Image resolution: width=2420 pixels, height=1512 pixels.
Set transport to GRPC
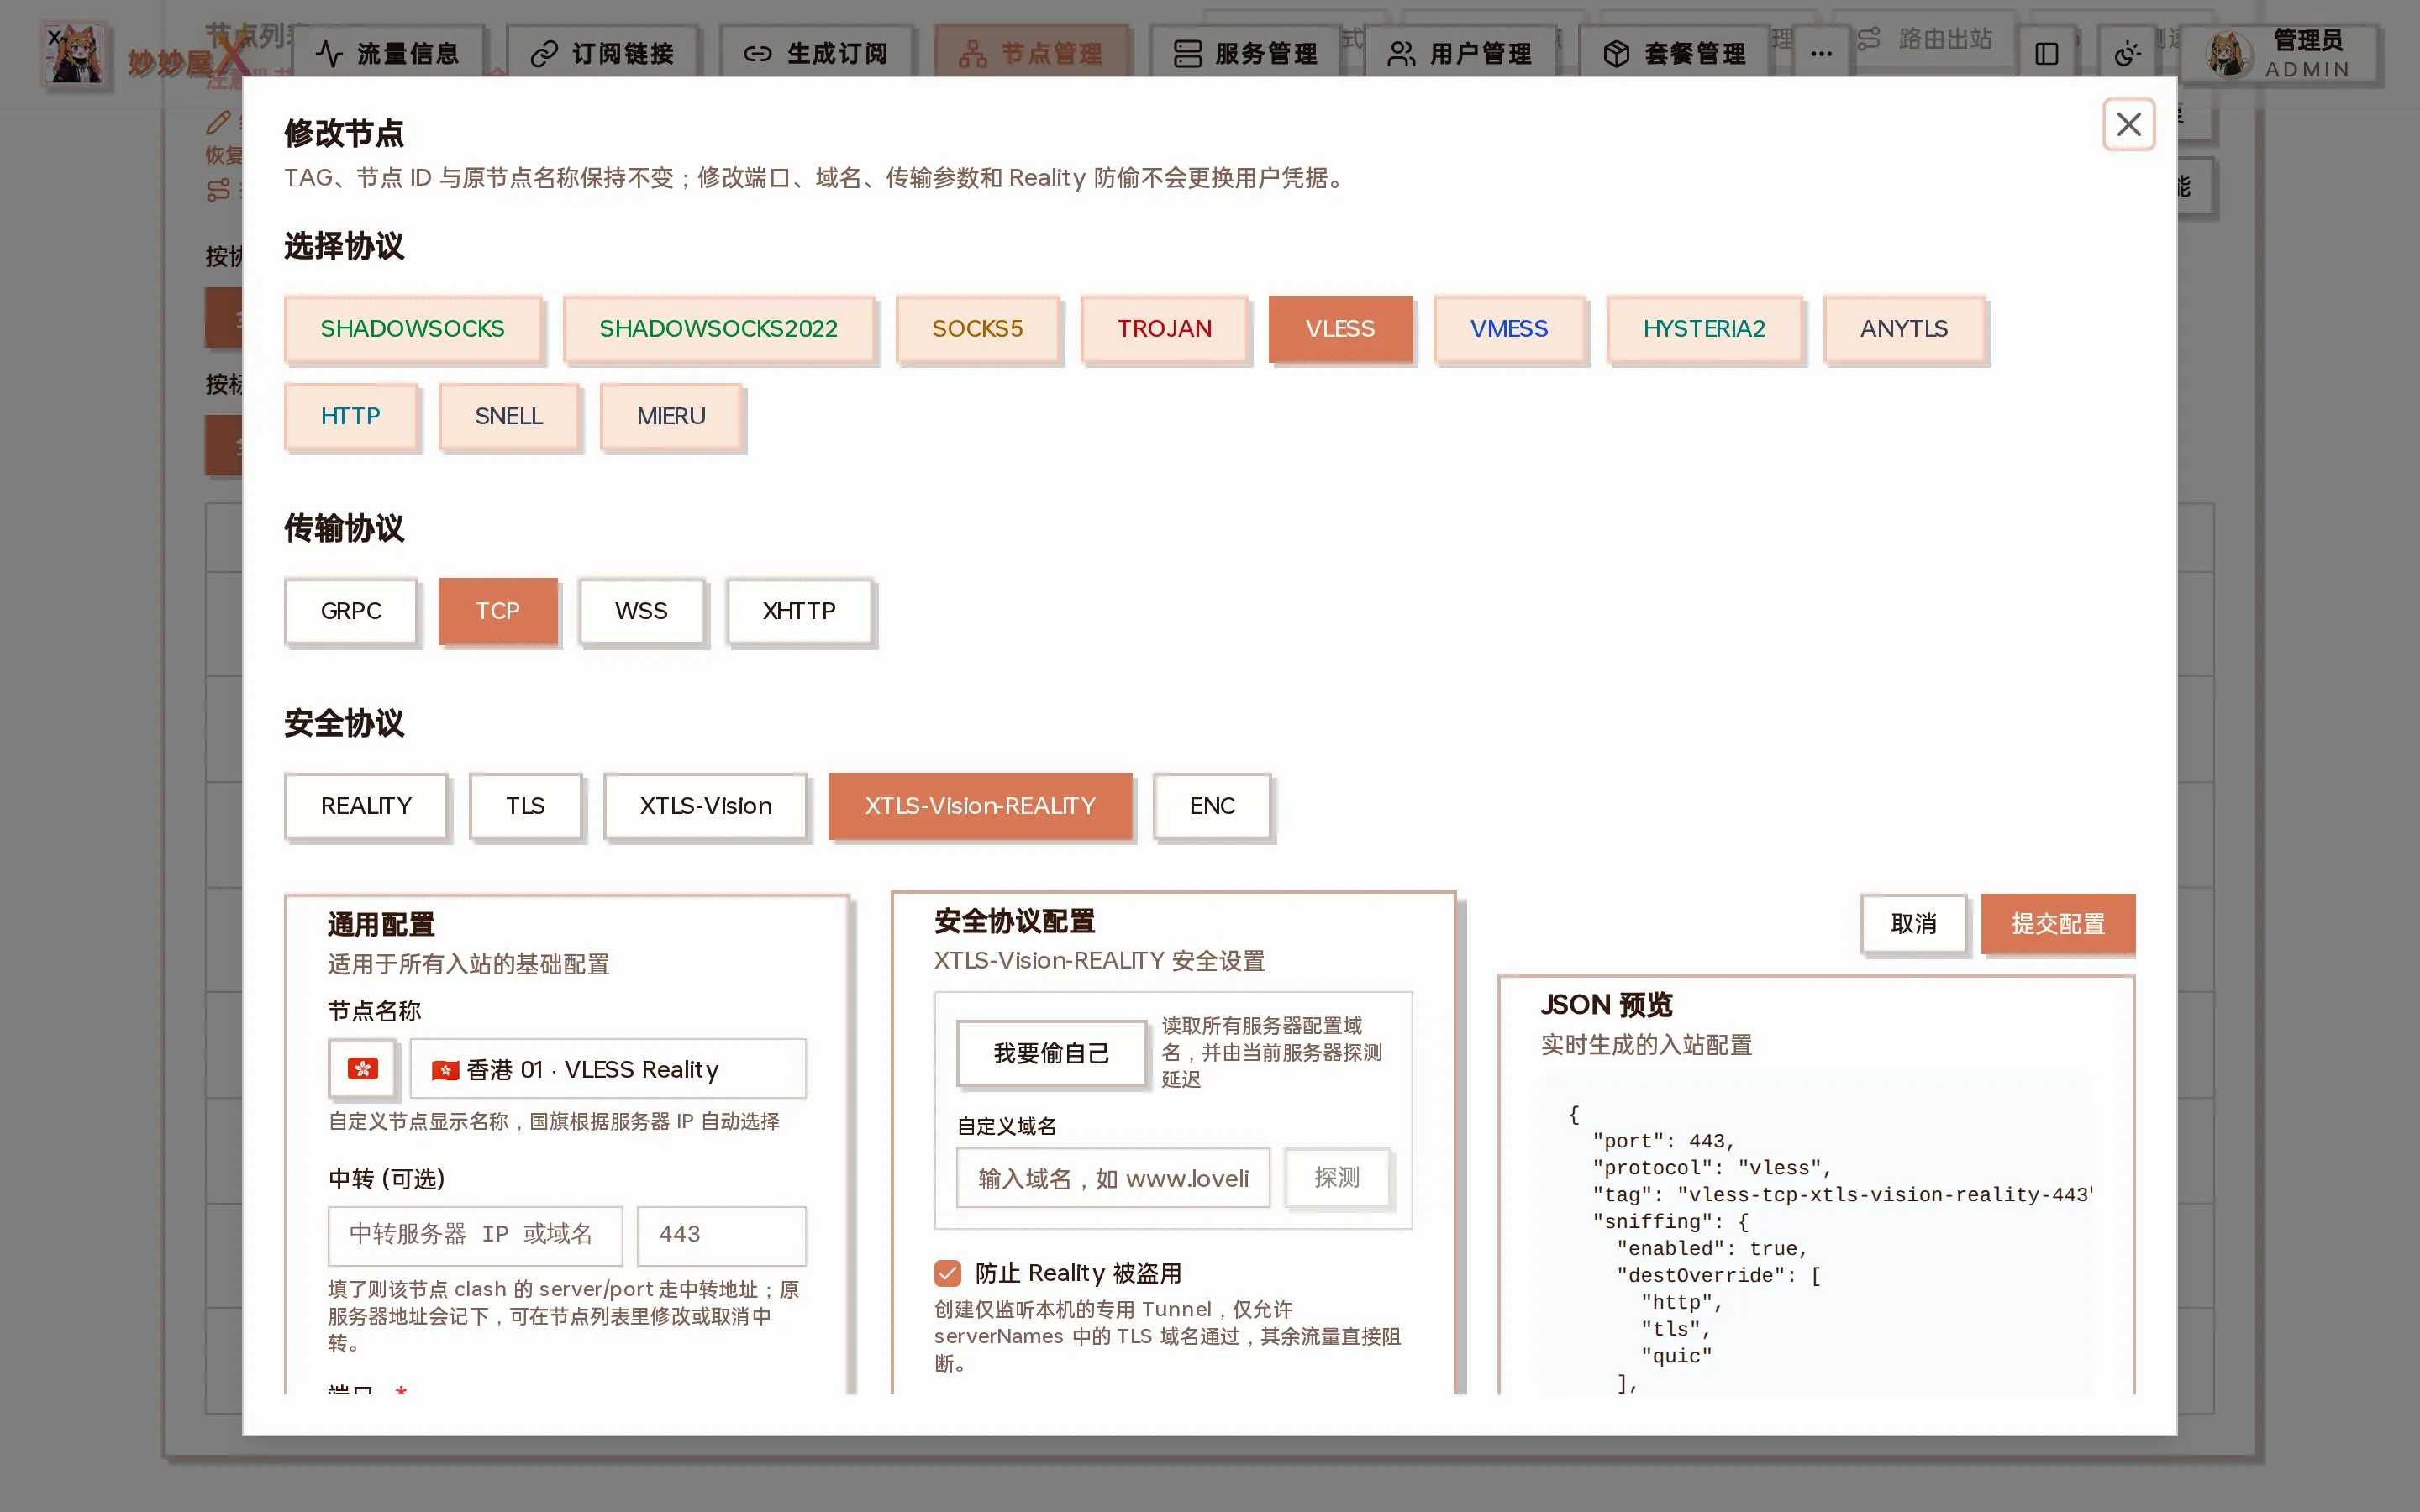pos(351,611)
